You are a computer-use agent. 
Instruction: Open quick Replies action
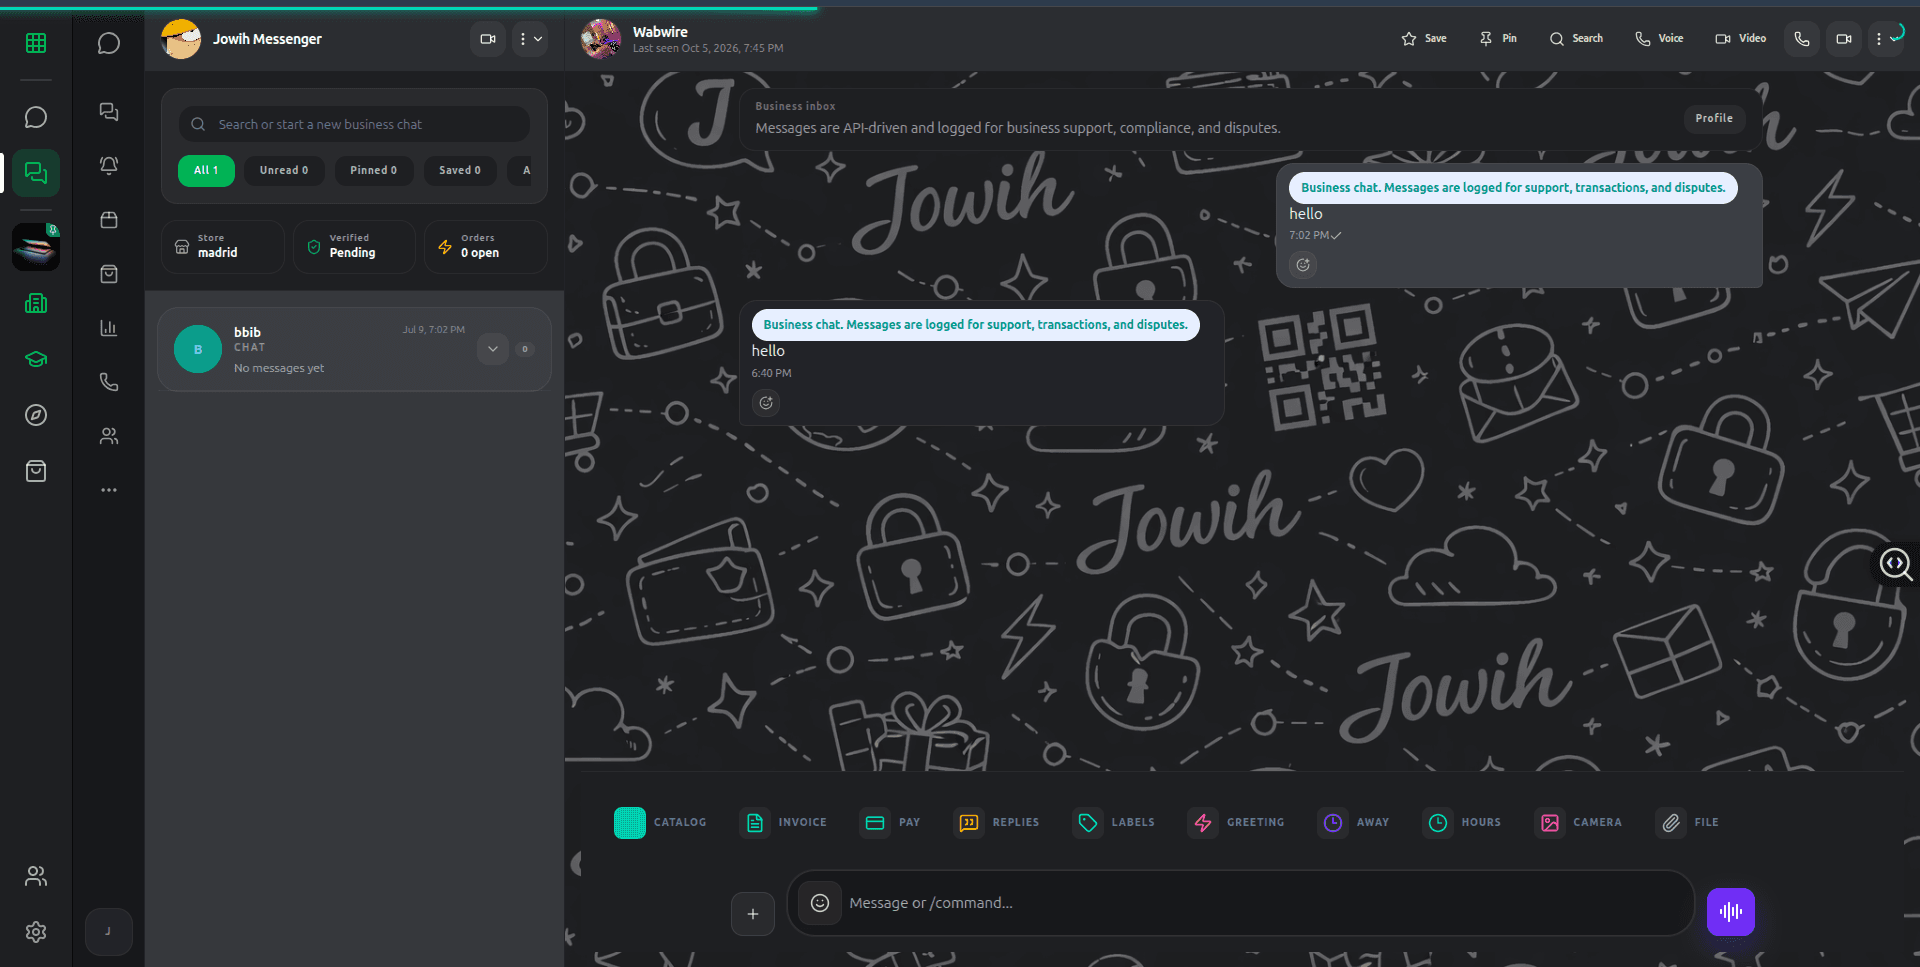996,822
